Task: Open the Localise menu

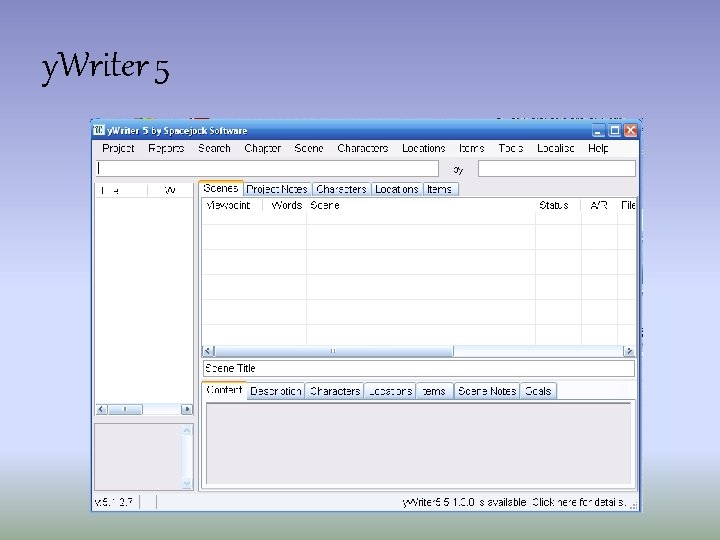Action: click(556, 148)
